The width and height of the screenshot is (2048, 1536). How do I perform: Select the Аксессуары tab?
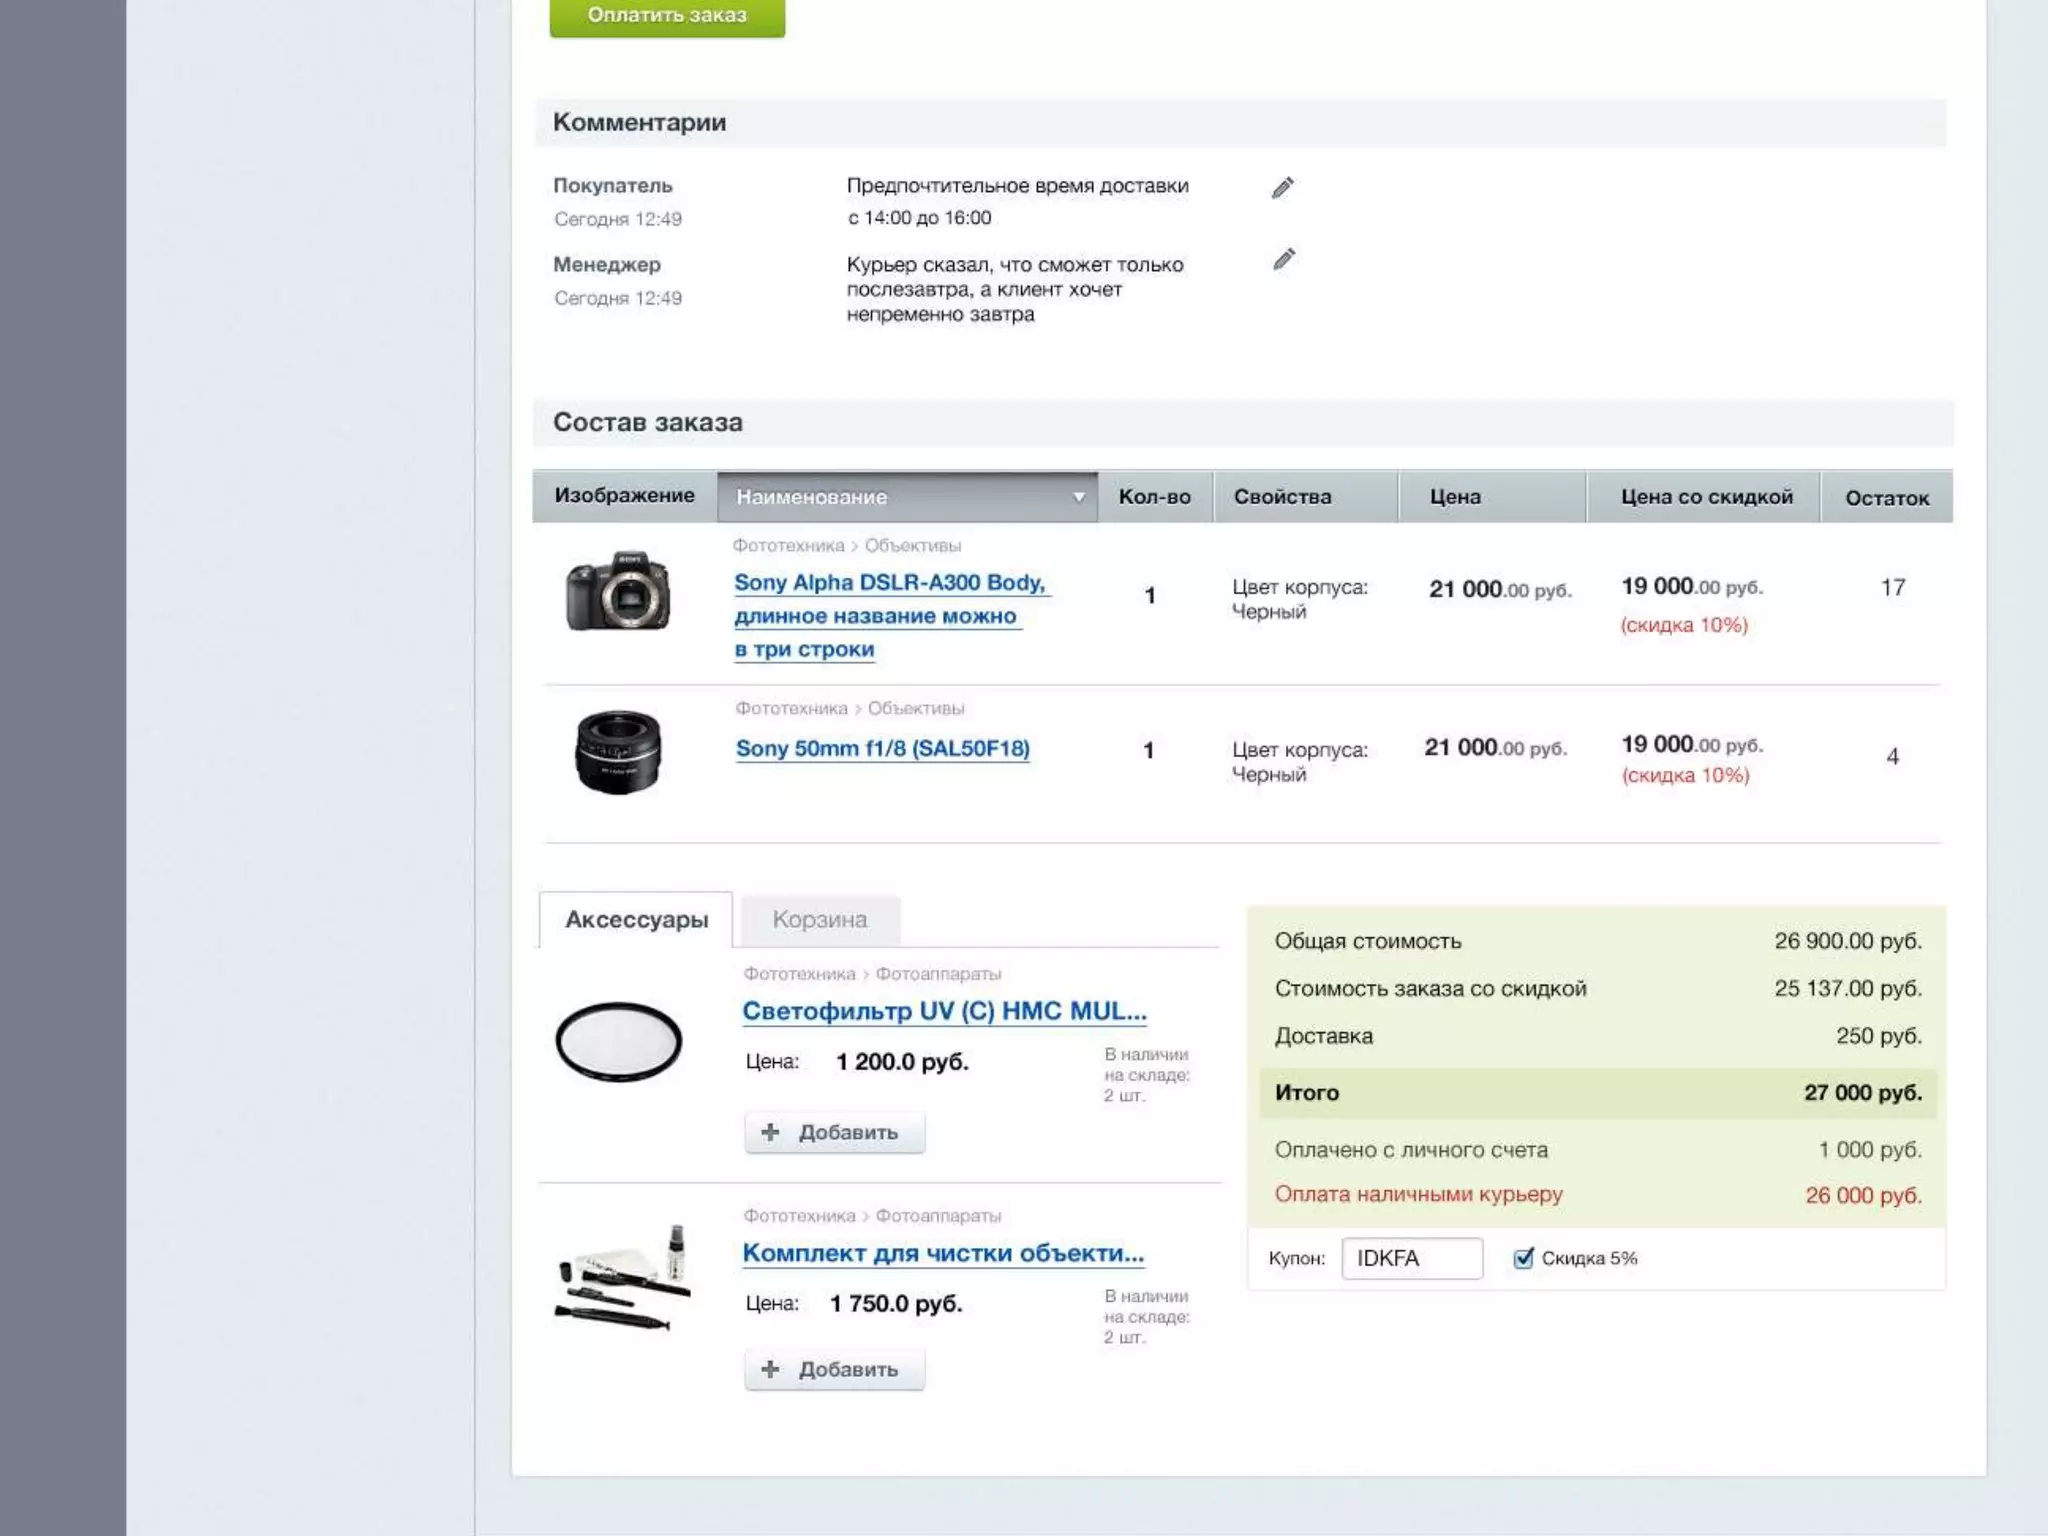636,920
